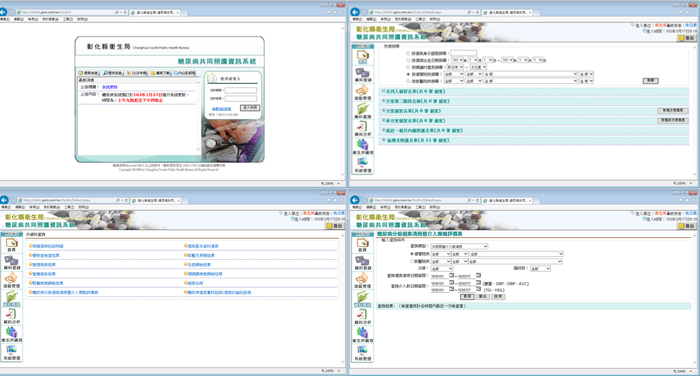Expand the last teal list section (共 12 筆個案)

(x=534, y=141)
